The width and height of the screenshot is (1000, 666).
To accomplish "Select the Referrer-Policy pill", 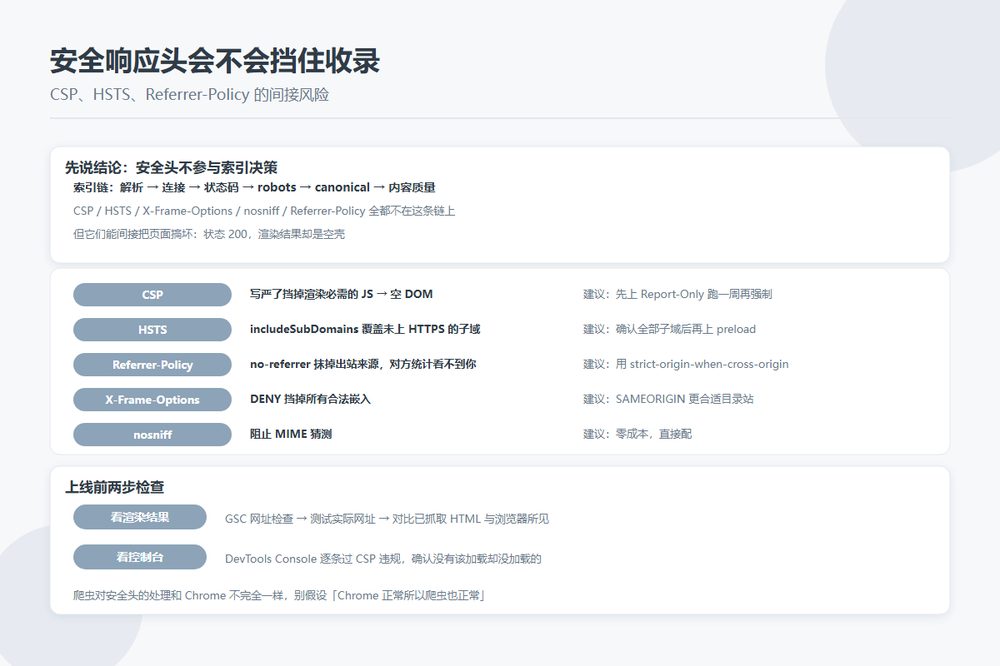I will 152,365.
